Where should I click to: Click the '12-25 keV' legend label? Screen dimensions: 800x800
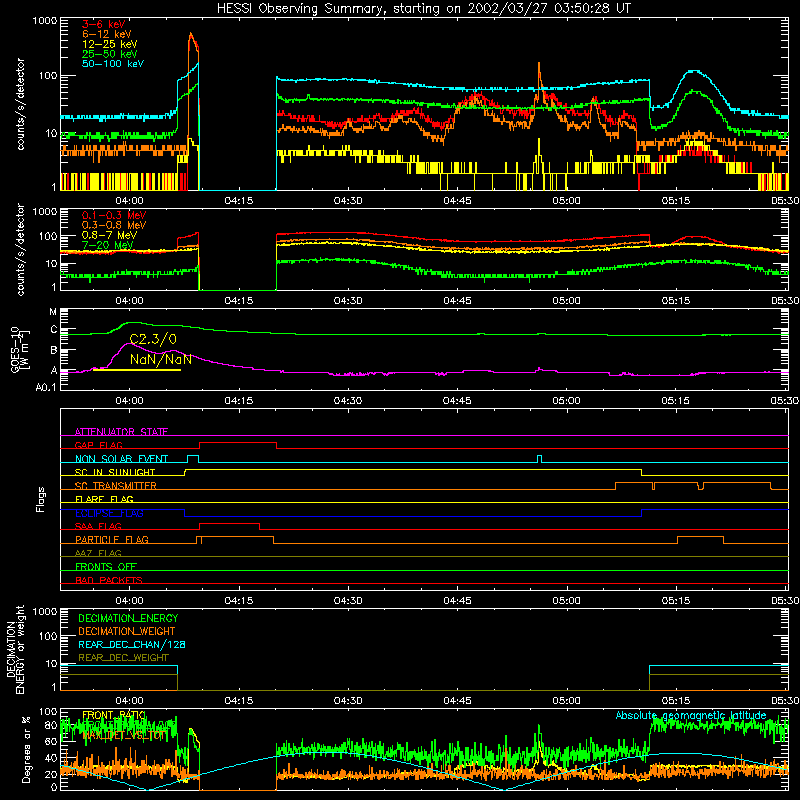click(110, 44)
